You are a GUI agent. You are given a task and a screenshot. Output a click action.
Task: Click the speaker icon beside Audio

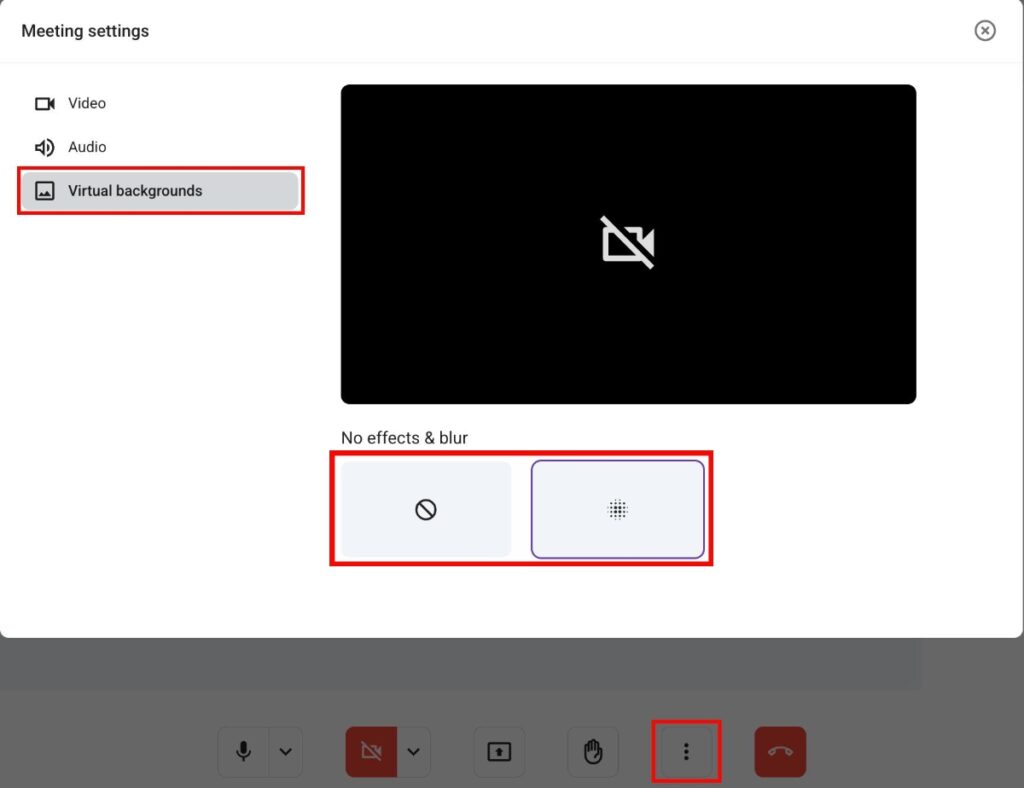(44, 148)
